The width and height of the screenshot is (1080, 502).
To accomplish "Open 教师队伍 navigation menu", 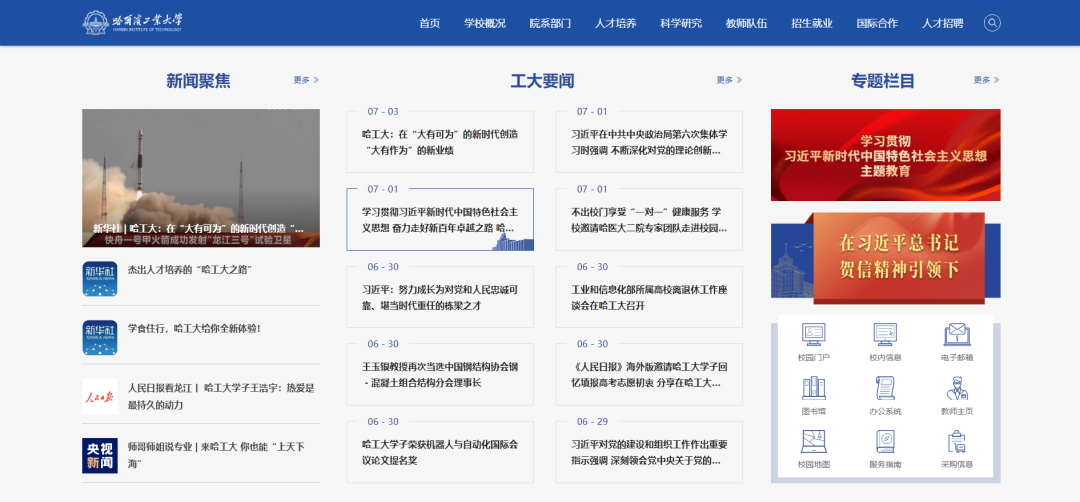I will (x=747, y=23).
